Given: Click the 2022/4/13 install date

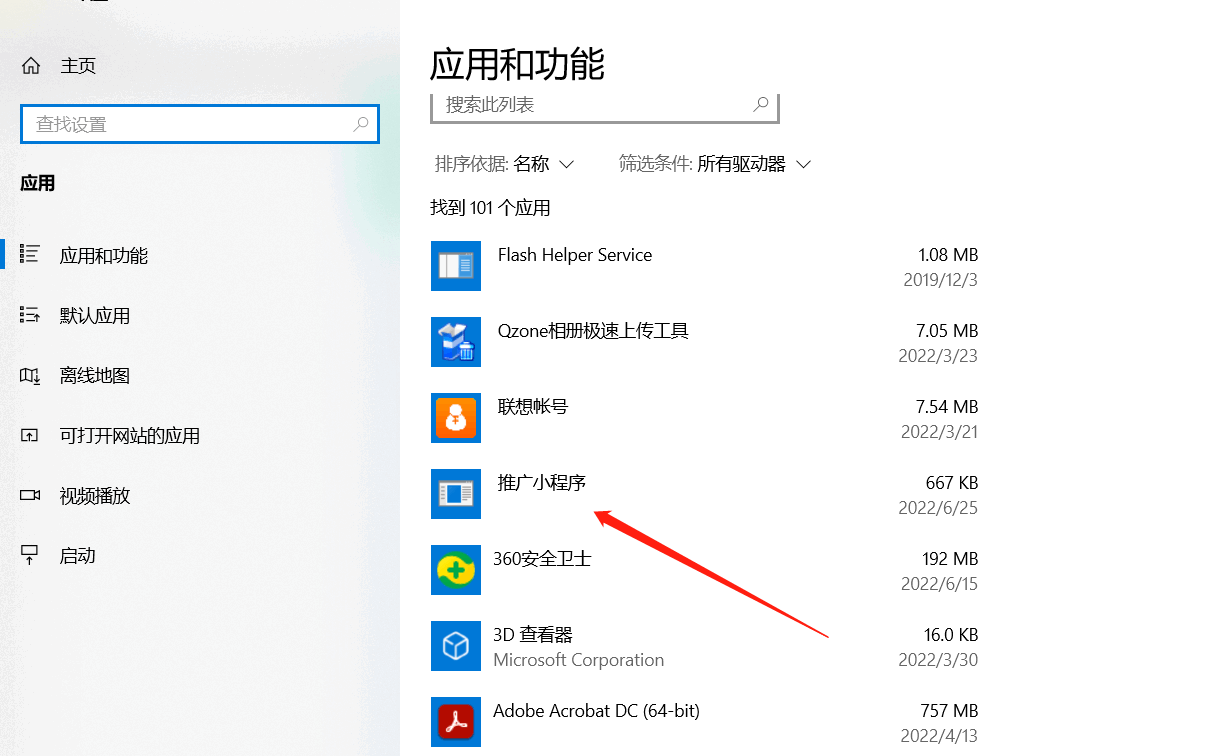Looking at the screenshot, I should tap(940, 736).
